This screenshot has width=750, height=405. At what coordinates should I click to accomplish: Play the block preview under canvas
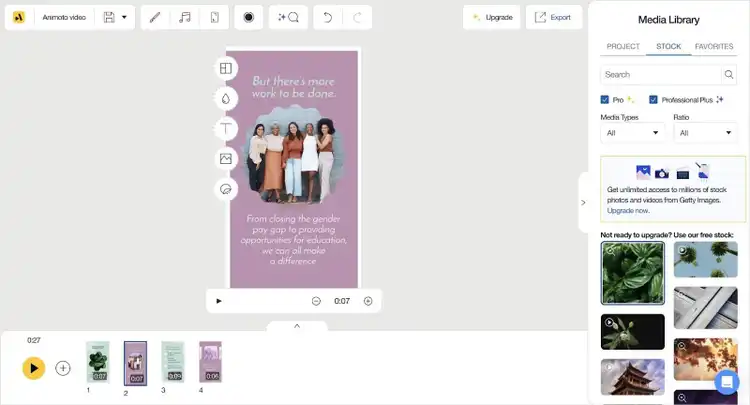[x=219, y=301]
